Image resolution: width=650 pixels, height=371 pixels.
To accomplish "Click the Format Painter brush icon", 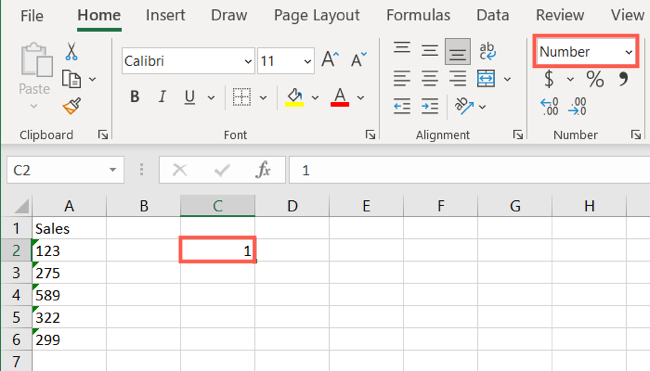I will pyautogui.click(x=72, y=106).
